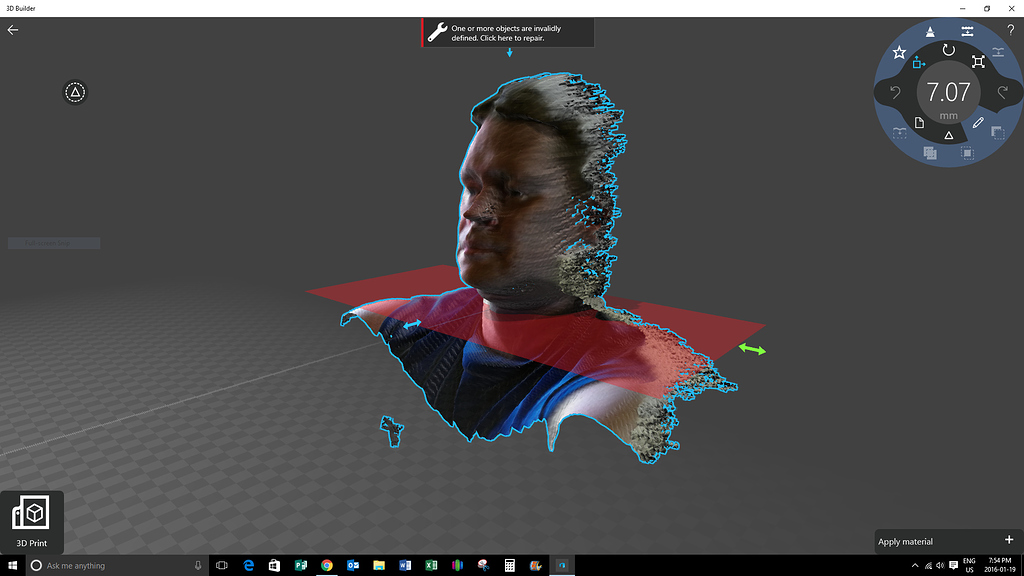Open the 3D Print panel
This screenshot has width=1024, height=576.
(x=31, y=521)
